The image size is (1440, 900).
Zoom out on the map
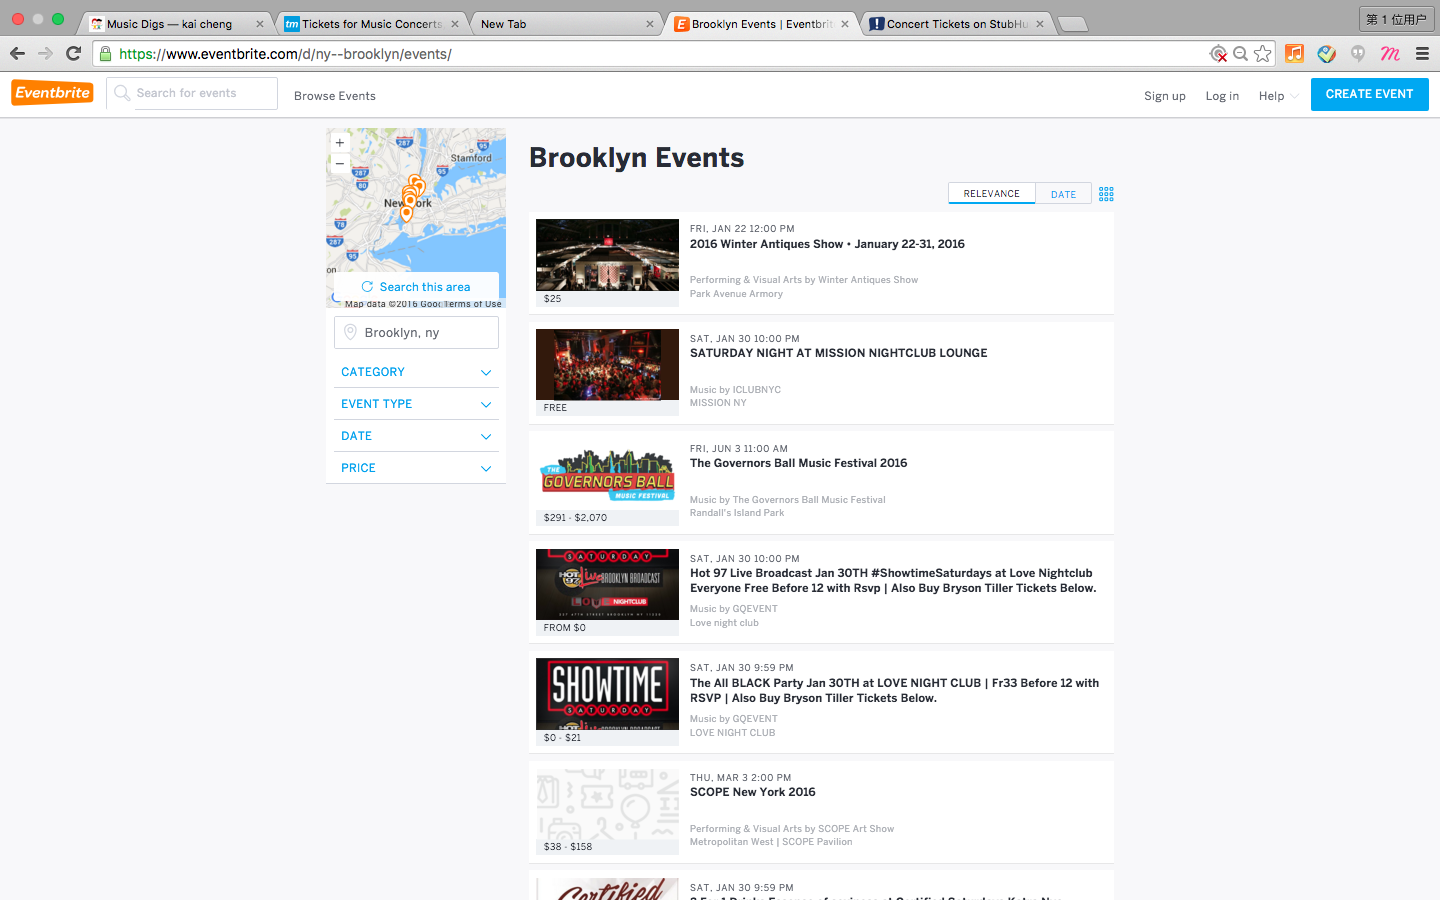coord(340,163)
